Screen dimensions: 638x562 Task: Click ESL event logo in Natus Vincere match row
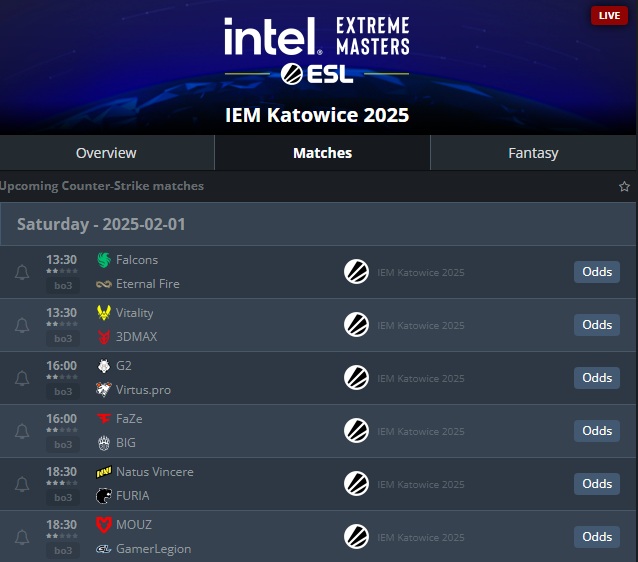(356, 483)
